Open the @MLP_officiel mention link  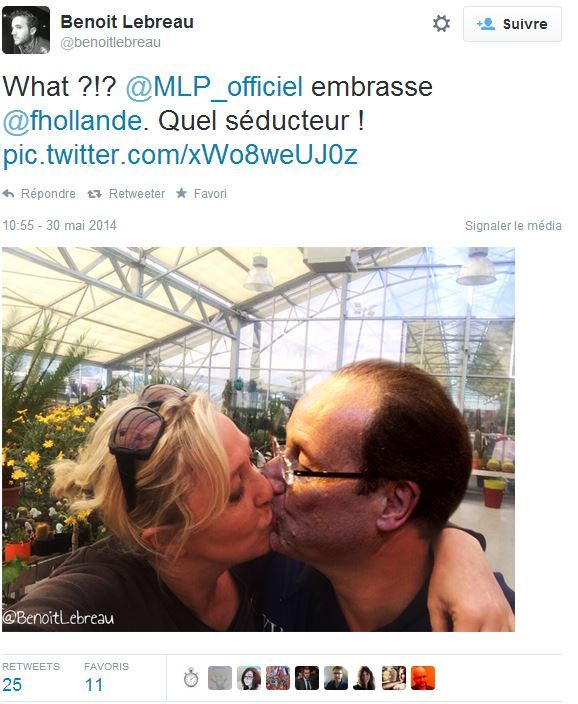(x=214, y=87)
